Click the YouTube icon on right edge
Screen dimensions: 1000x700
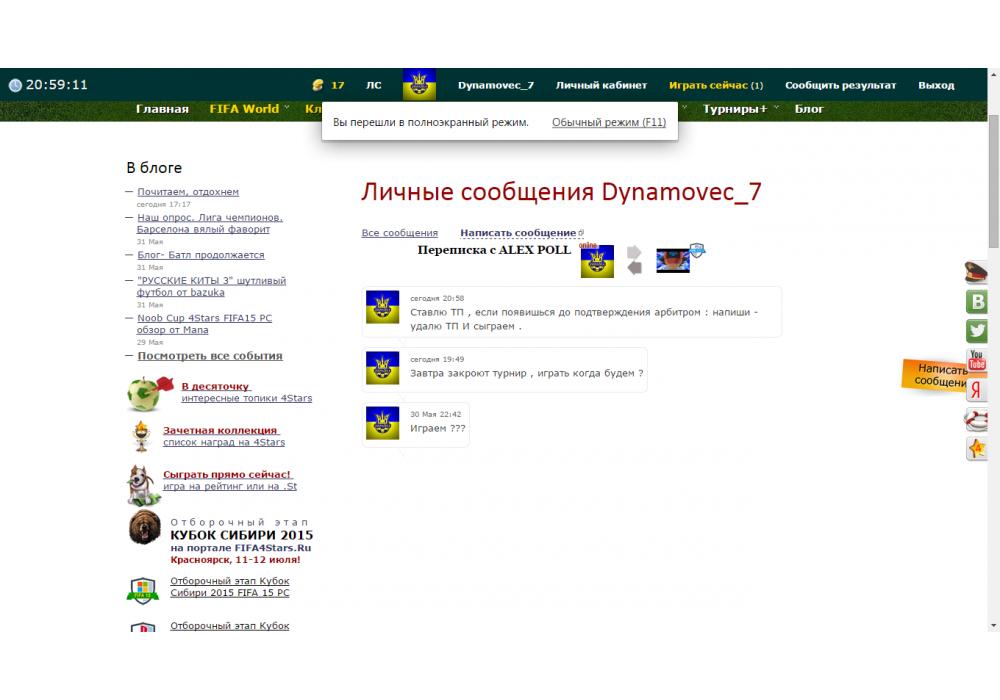[x=977, y=361]
